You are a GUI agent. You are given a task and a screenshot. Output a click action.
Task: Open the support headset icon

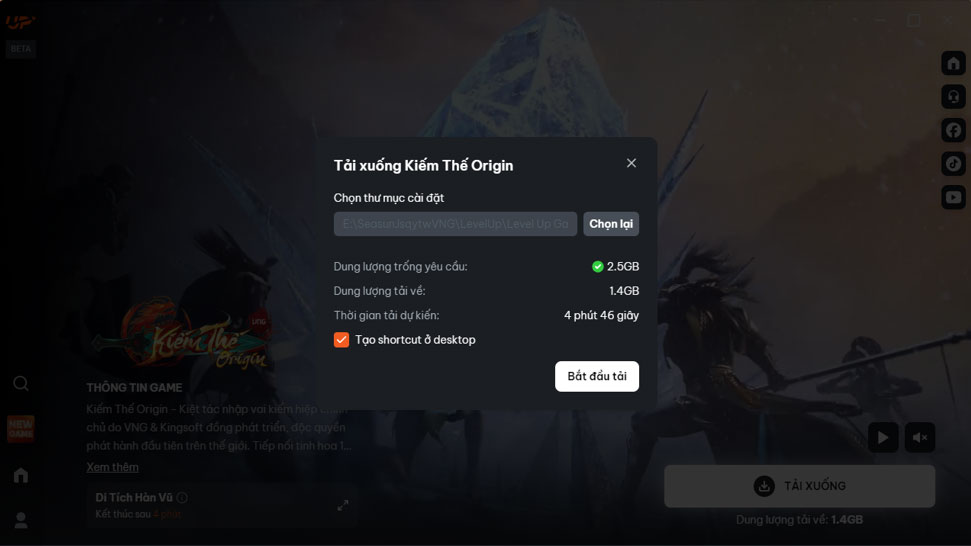[953, 97]
